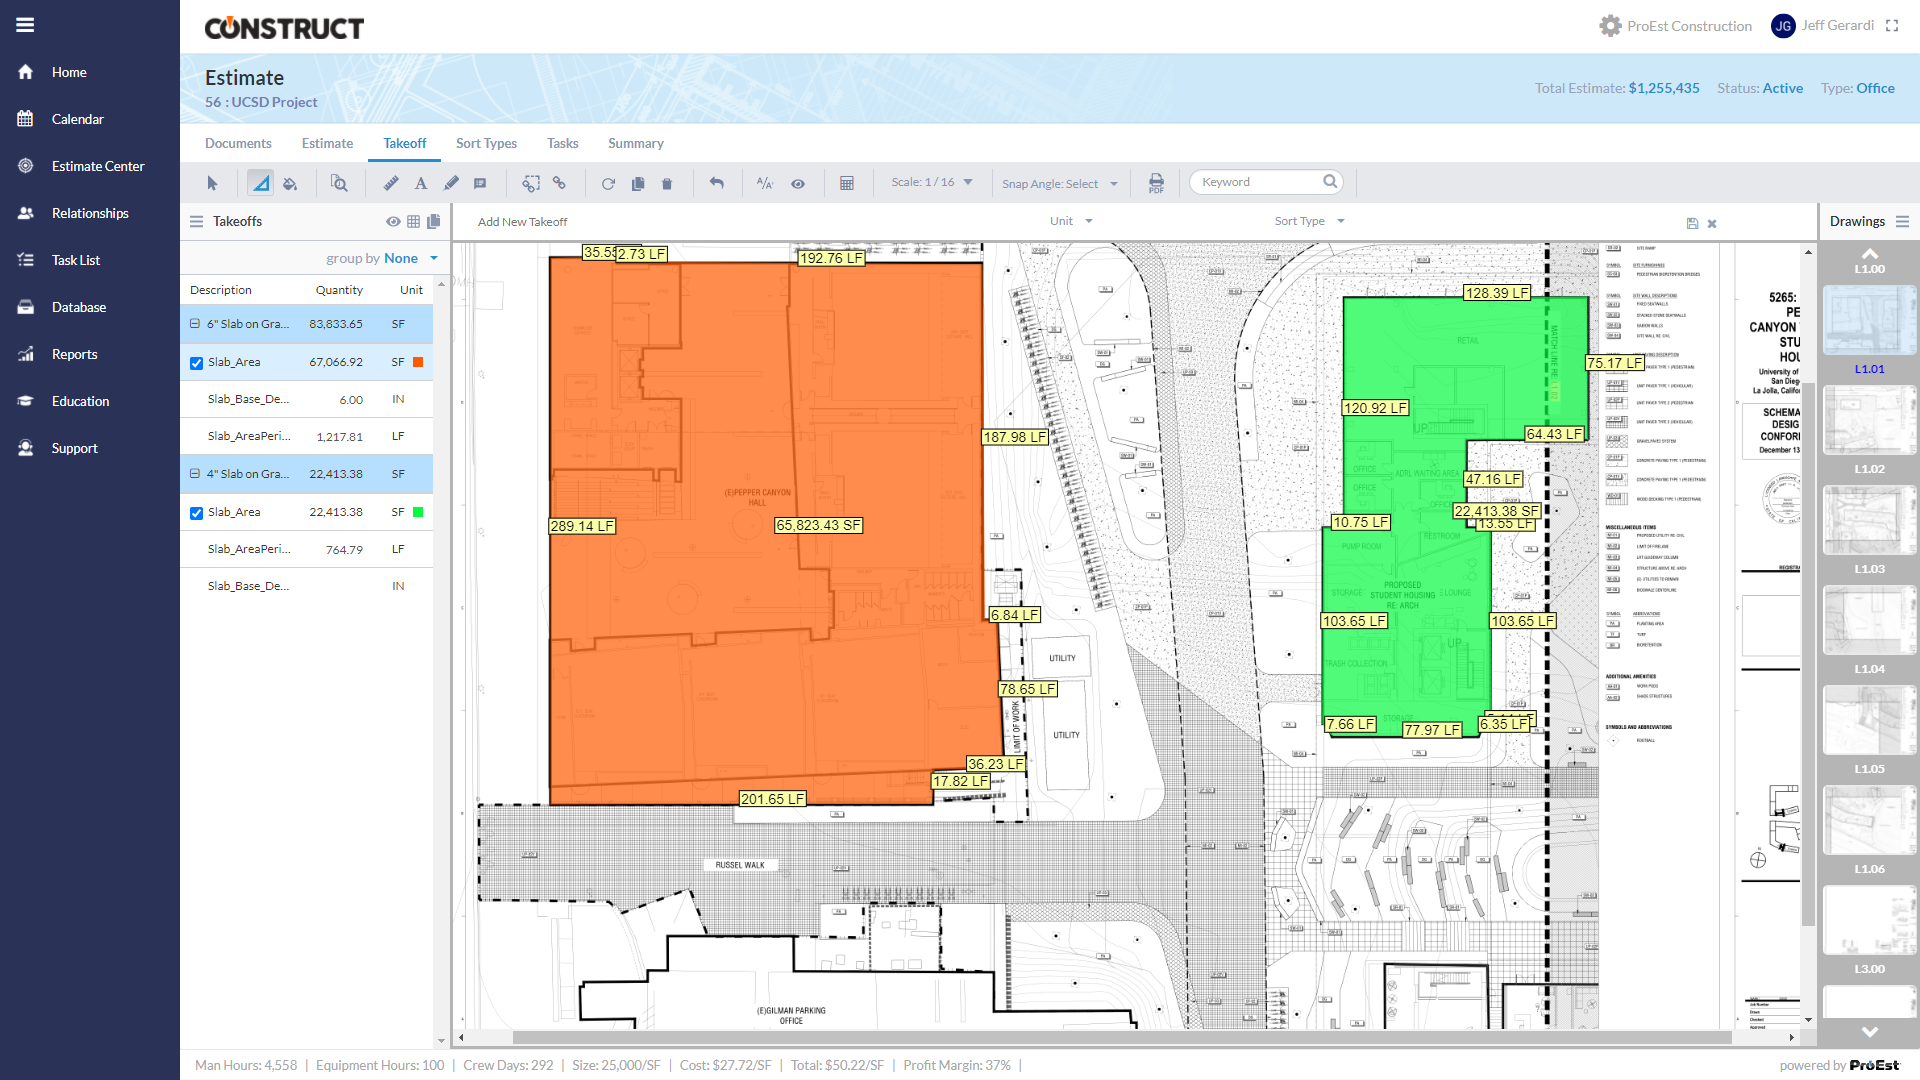This screenshot has width=1920, height=1080.
Task: Click the orange color swatch
Action: click(x=418, y=362)
